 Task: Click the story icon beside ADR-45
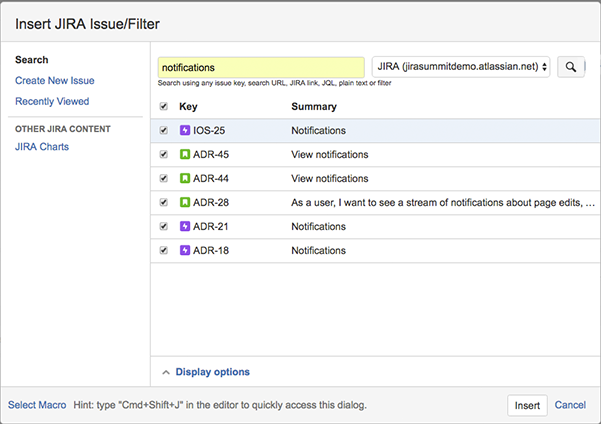click(185, 154)
